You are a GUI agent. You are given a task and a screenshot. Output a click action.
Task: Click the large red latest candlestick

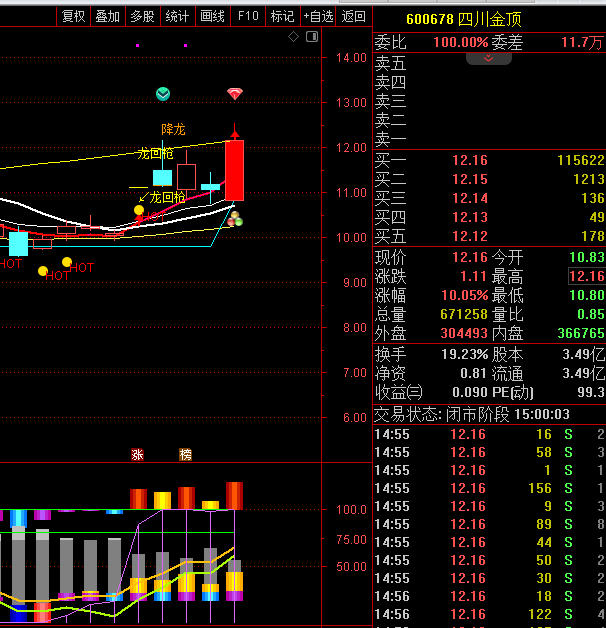tap(235, 170)
